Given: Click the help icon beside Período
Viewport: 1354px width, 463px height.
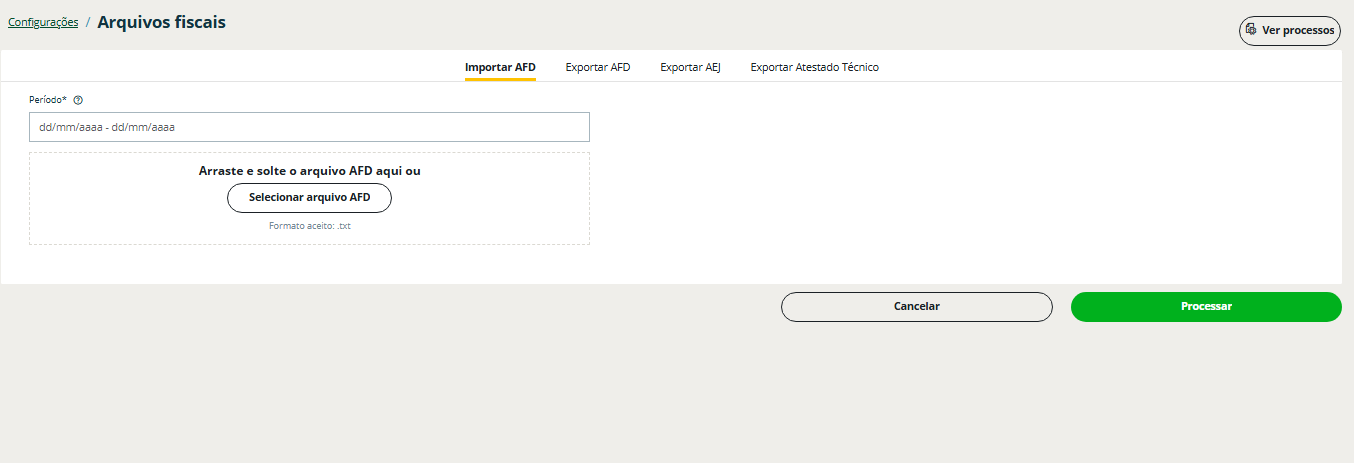Looking at the screenshot, I should click(78, 100).
